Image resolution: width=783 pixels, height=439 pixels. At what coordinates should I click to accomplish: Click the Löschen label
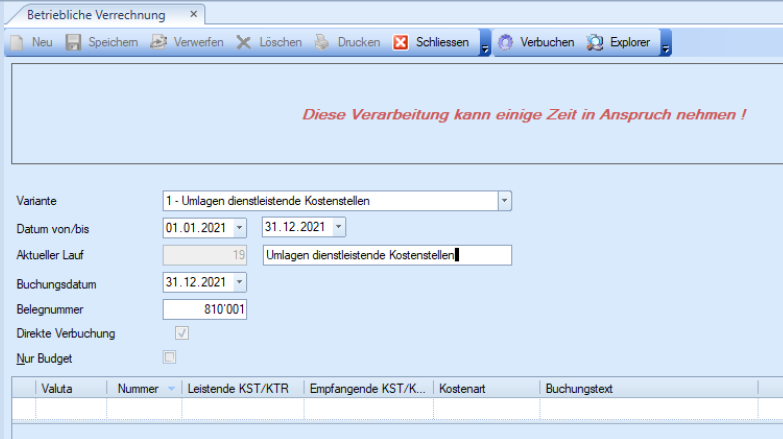coord(280,42)
